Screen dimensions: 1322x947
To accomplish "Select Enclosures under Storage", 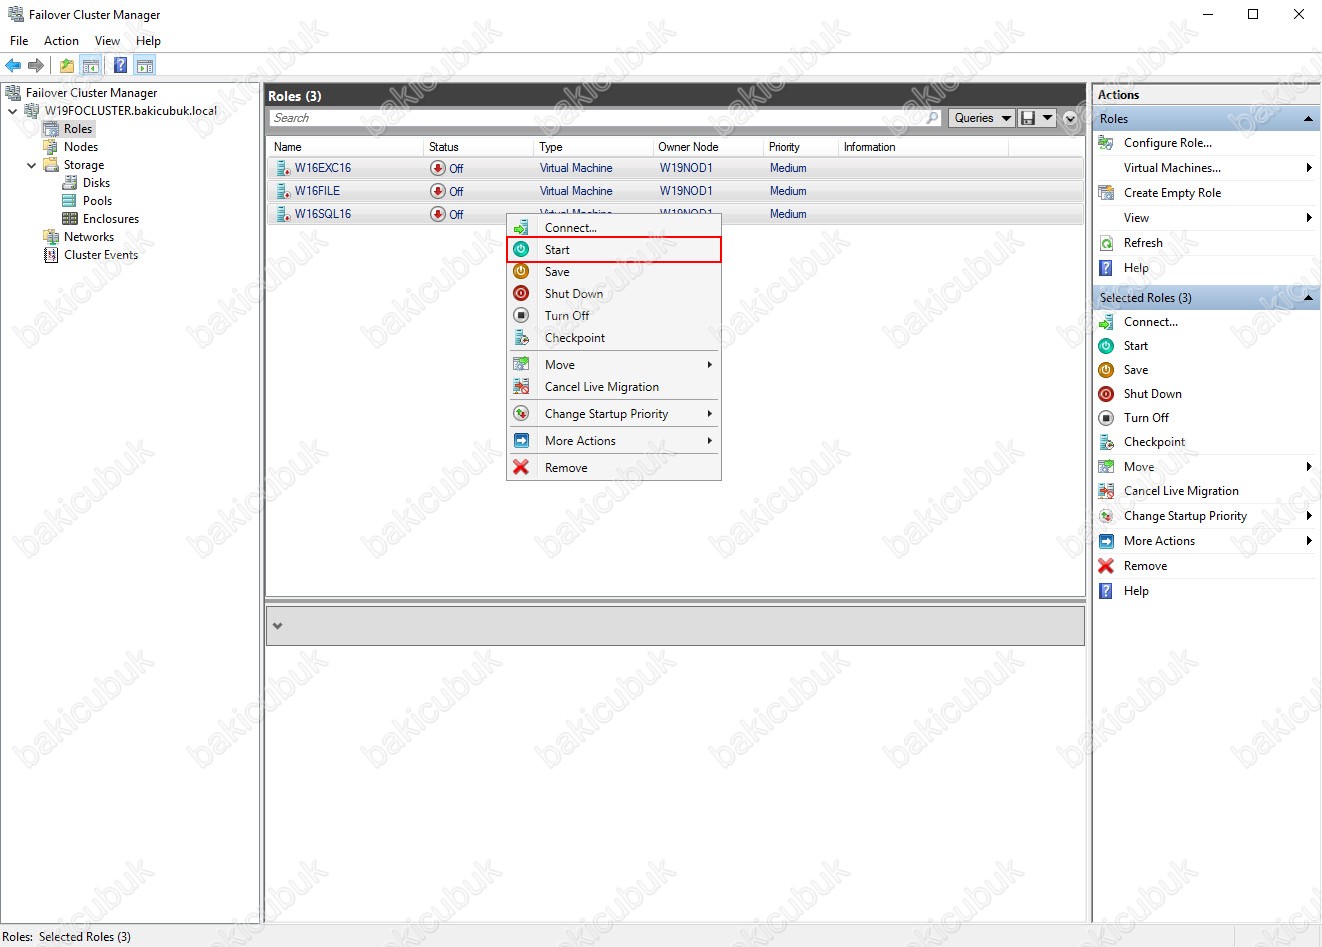I will (x=110, y=219).
